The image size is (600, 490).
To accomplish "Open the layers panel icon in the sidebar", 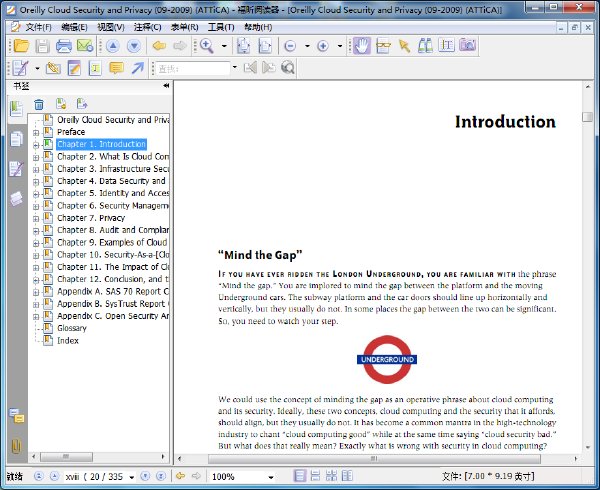I will [x=16, y=199].
